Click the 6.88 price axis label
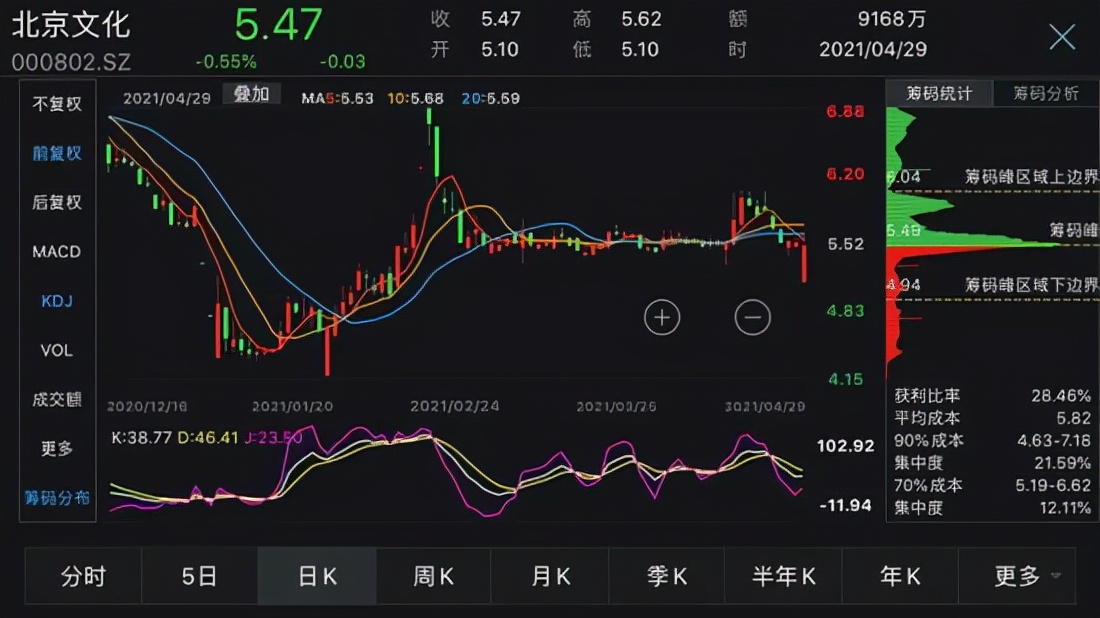The height and width of the screenshot is (618, 1100). pyautogui.click(x=845, y=112)
